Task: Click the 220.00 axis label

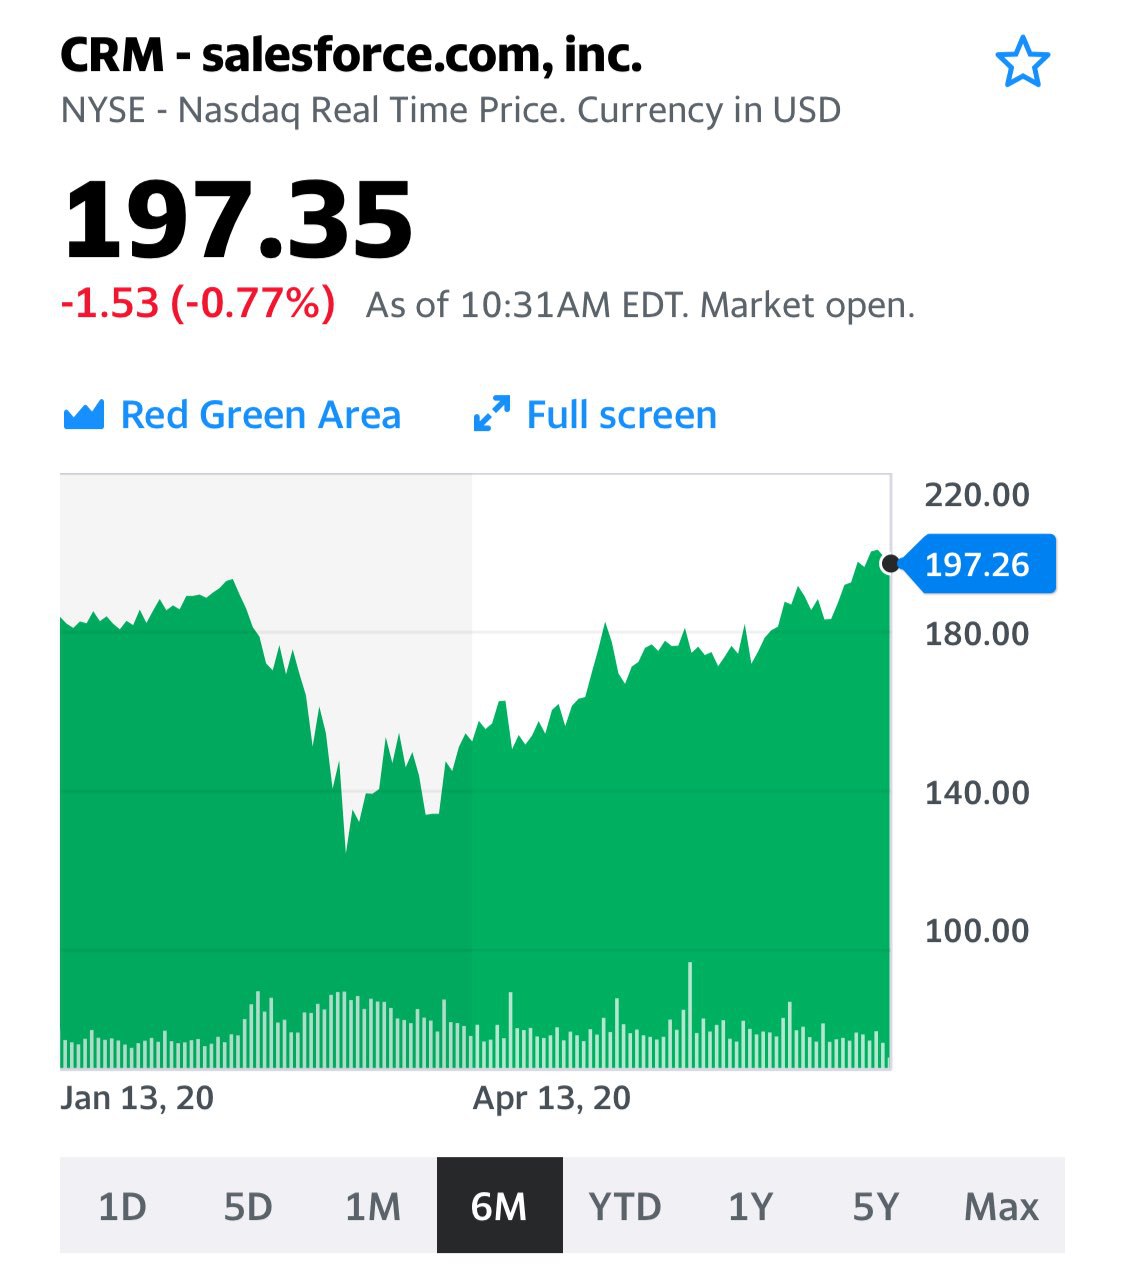Action: point(977,494)
